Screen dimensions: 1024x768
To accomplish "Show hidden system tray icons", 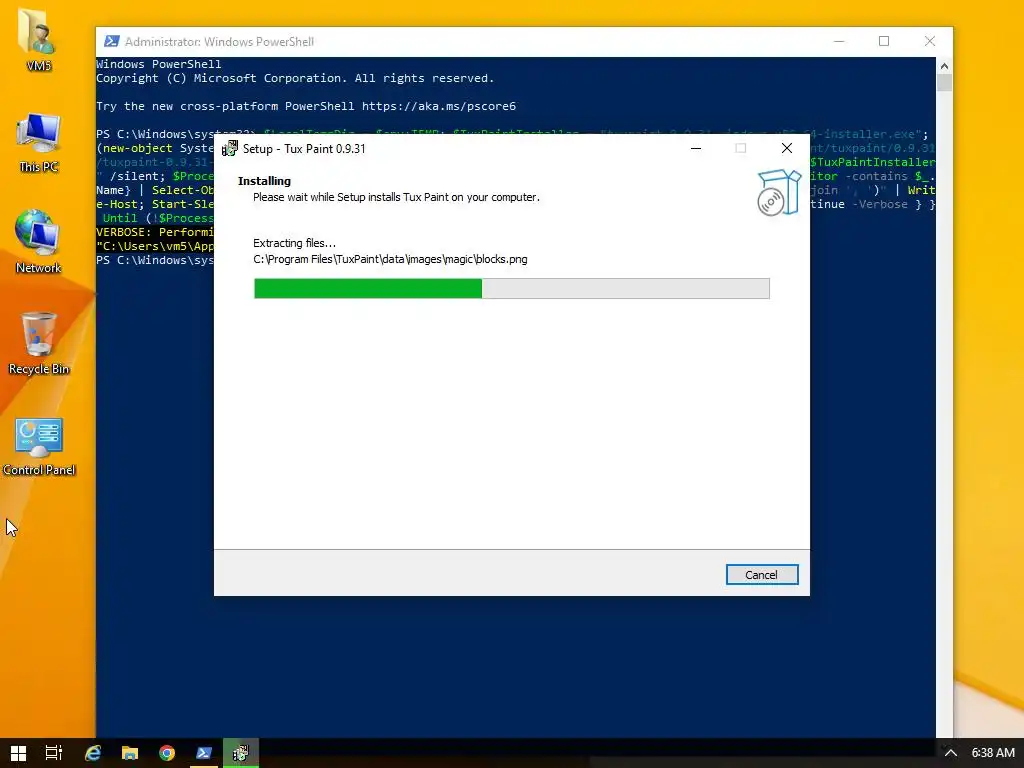I will click(951, 753).
